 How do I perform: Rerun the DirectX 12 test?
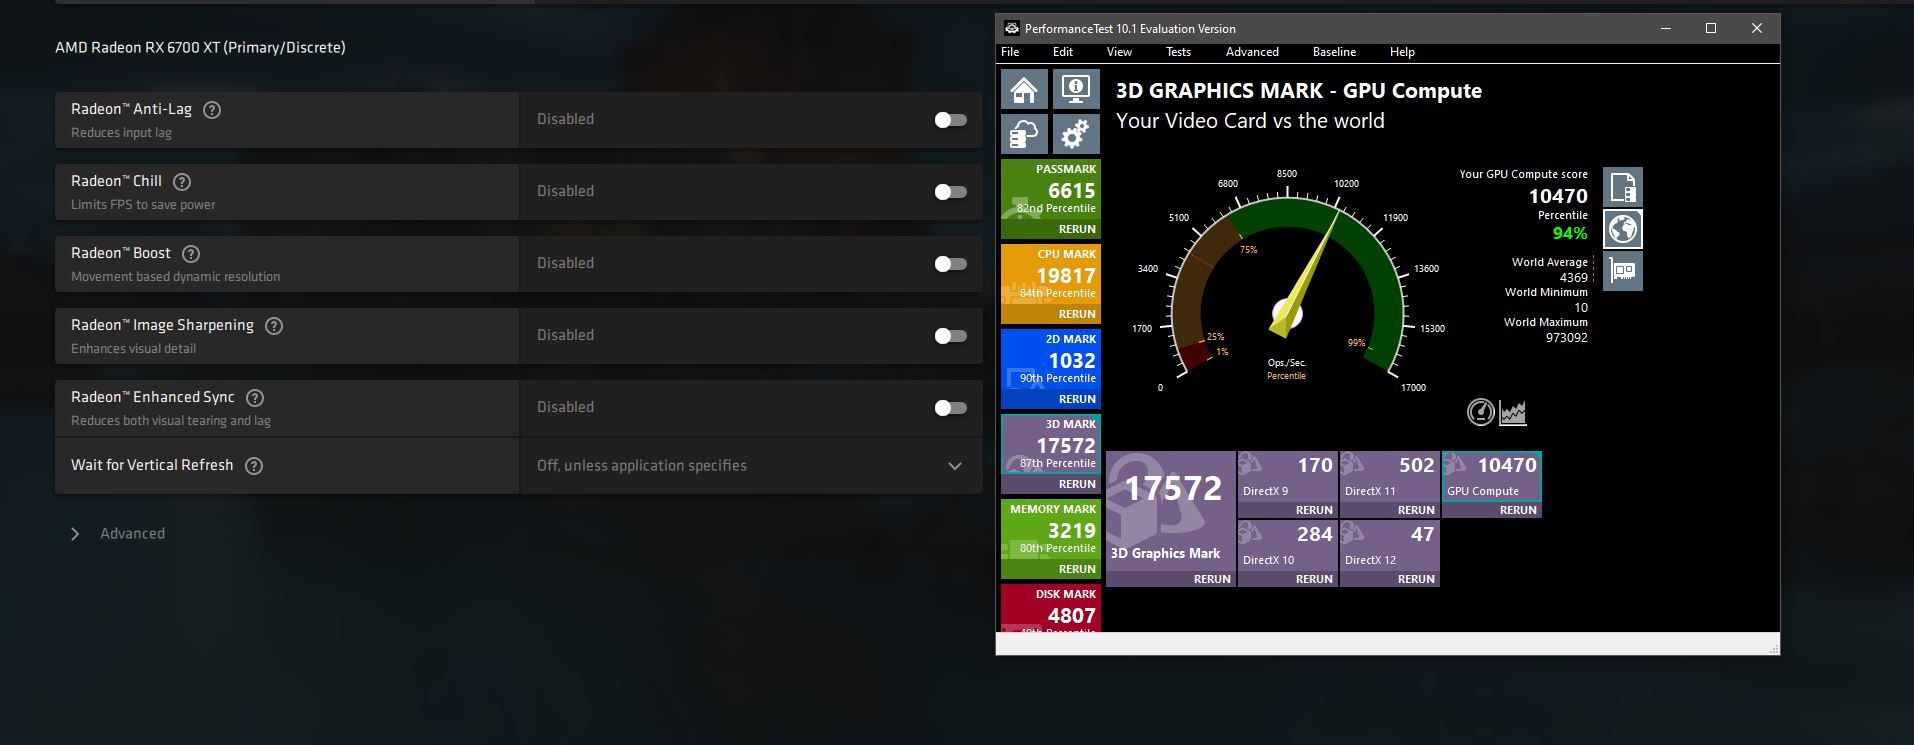point(1416,579)
